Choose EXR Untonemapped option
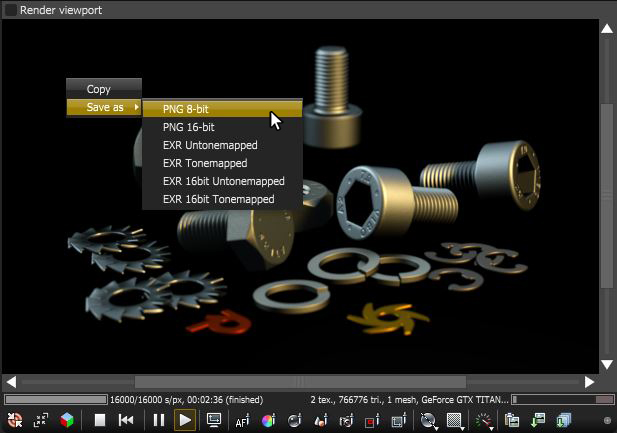Viewport: 617px width, 433px height. point(222,145)
